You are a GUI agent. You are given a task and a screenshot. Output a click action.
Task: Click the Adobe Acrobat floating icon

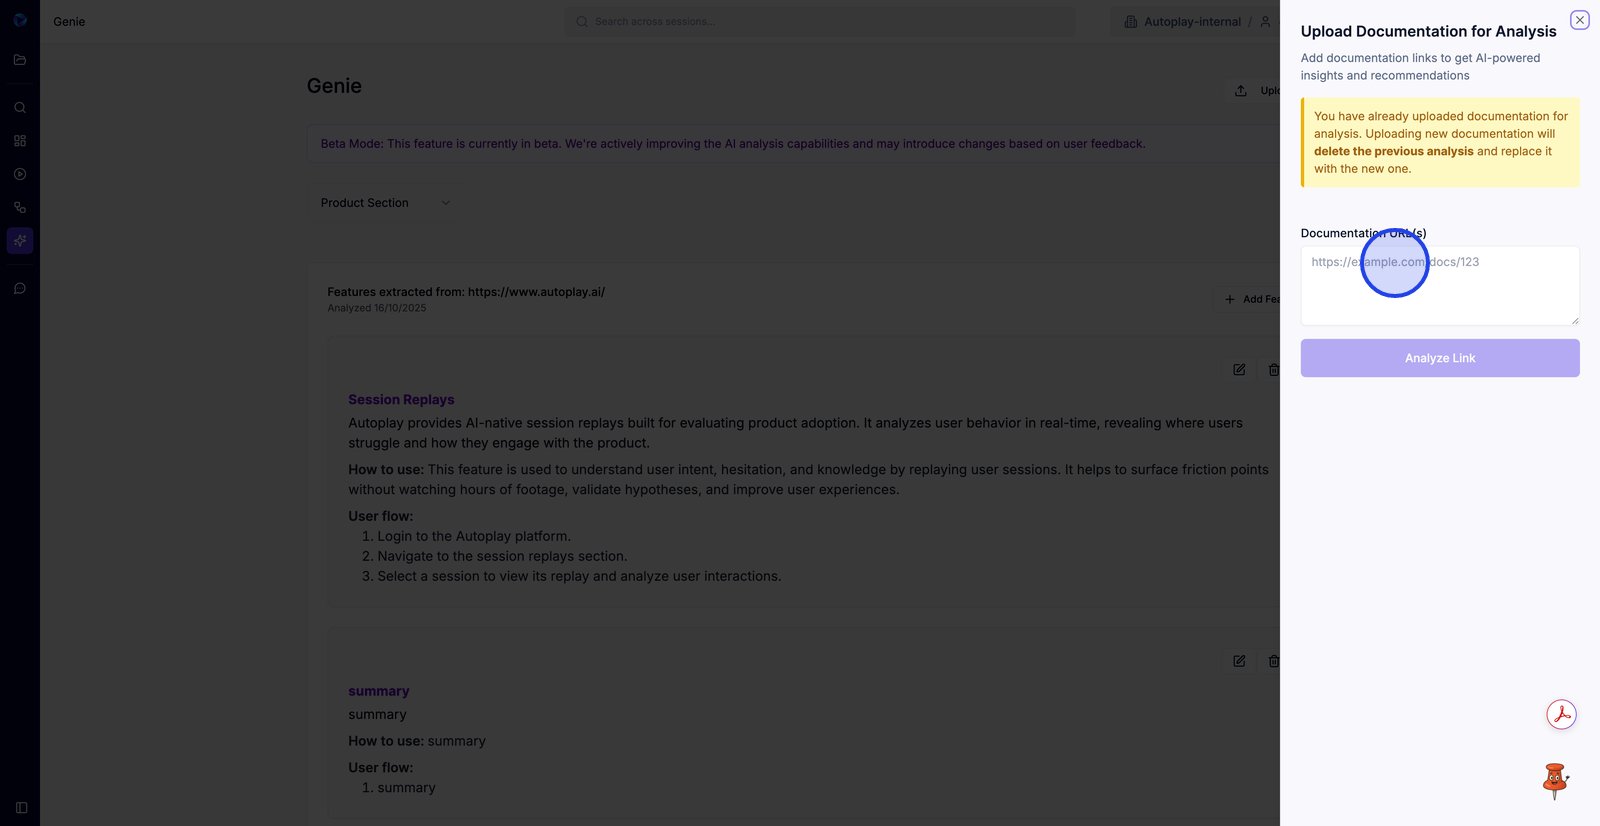click(x=1561, y=714)
